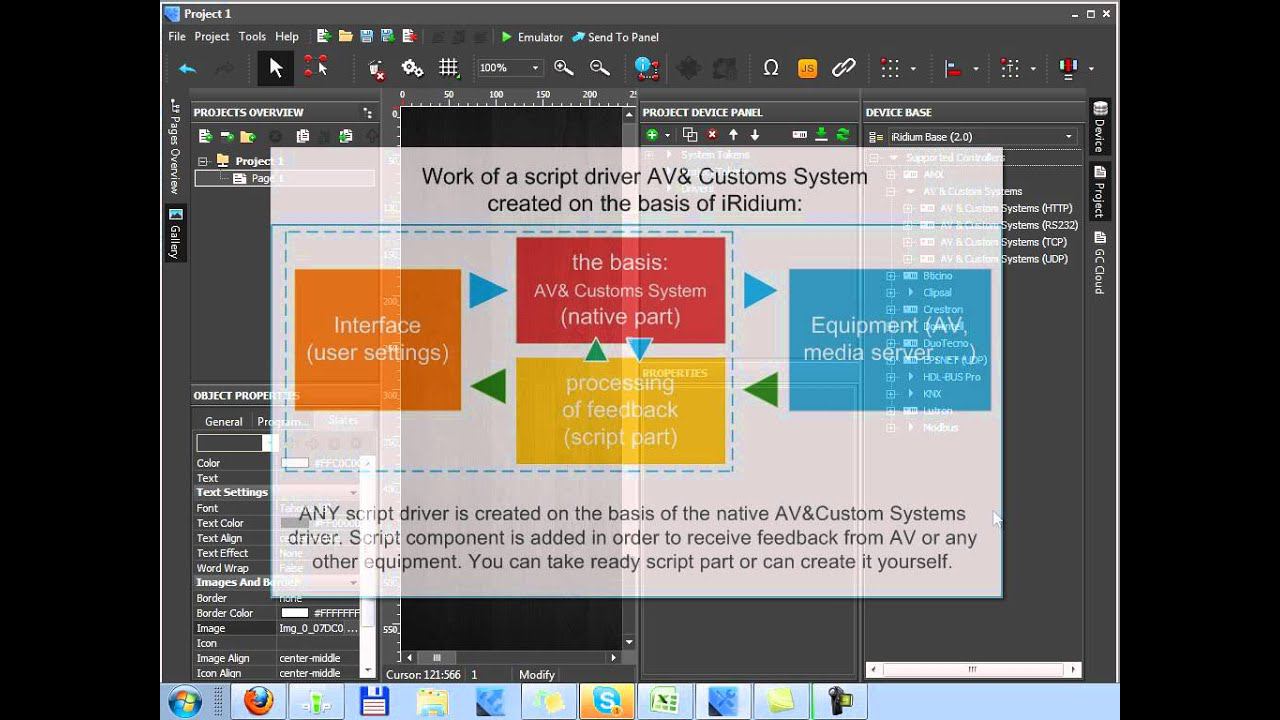
Task: Open the Project menu
Action: (212, 37)
